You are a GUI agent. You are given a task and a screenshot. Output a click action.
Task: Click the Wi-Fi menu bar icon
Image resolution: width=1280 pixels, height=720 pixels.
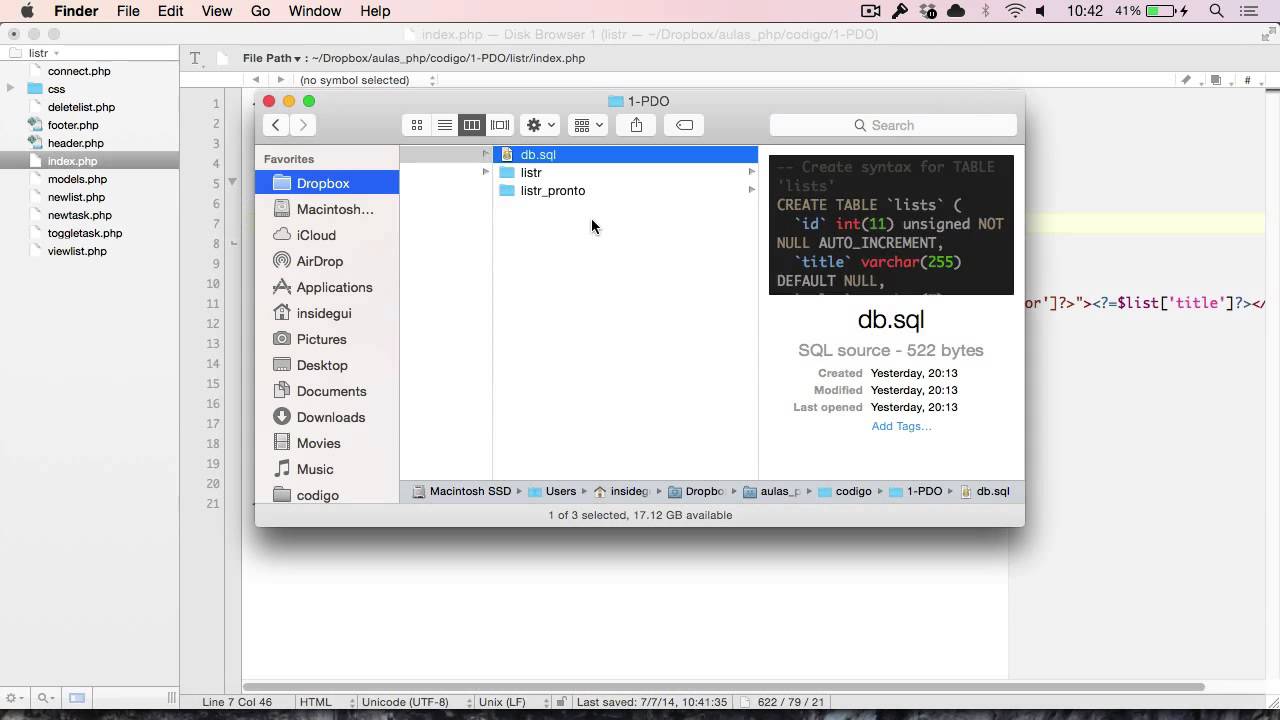coord(1016,11)
